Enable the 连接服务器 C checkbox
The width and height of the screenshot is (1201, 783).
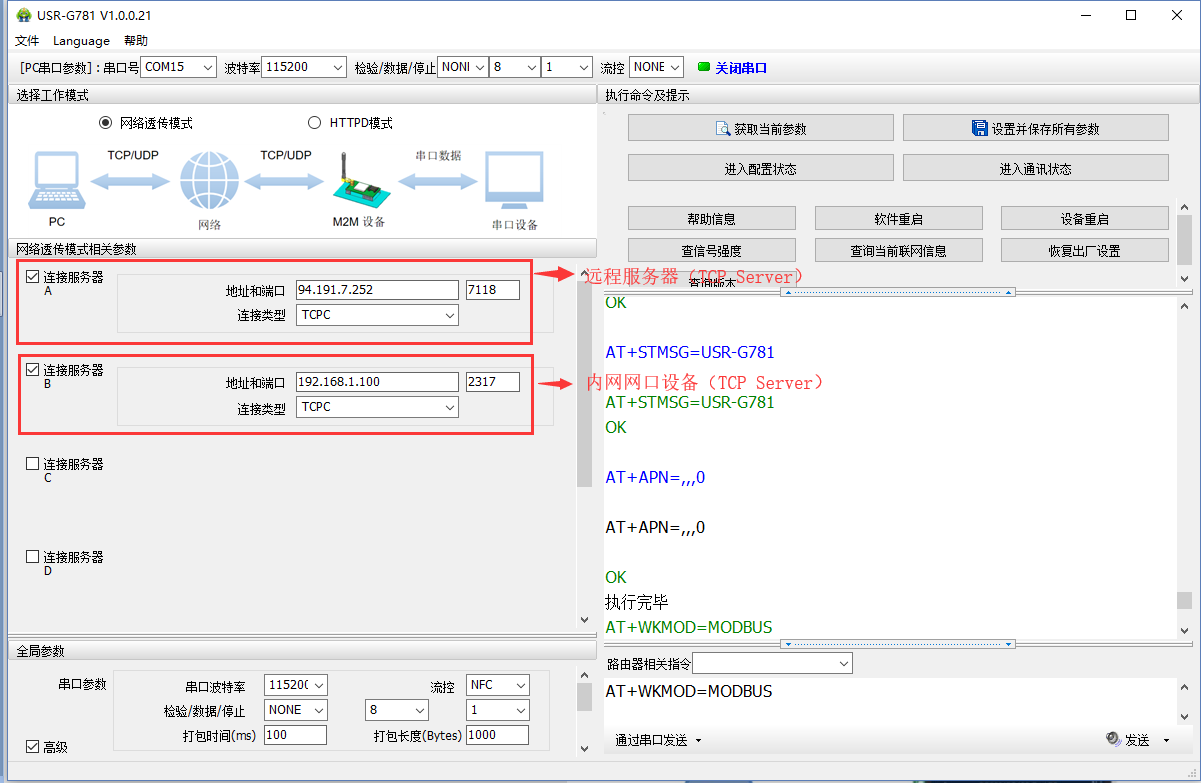click(33, 464)
